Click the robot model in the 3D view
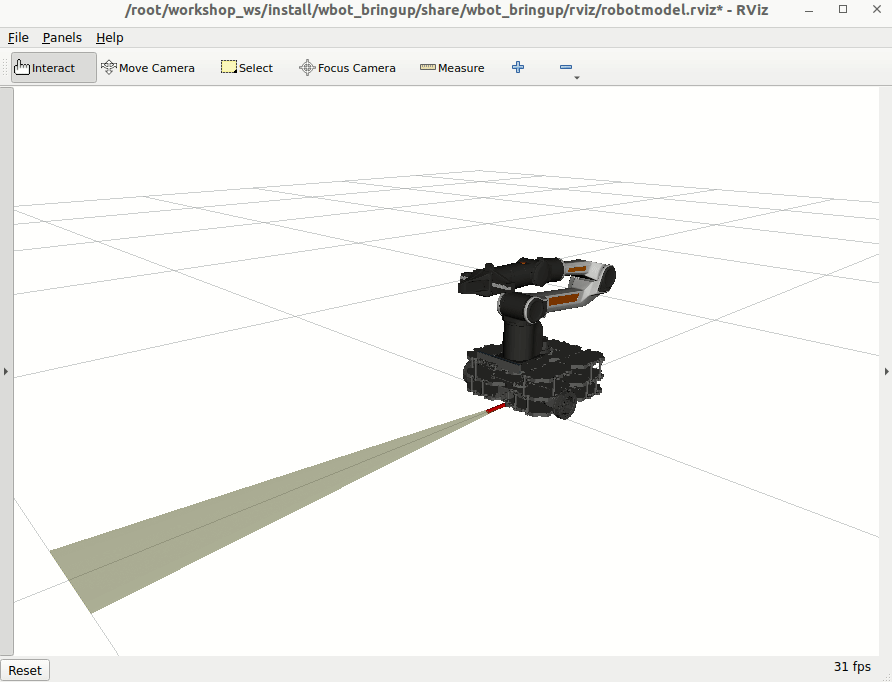This screenshot has height=682, width=892. pos(535,340)
